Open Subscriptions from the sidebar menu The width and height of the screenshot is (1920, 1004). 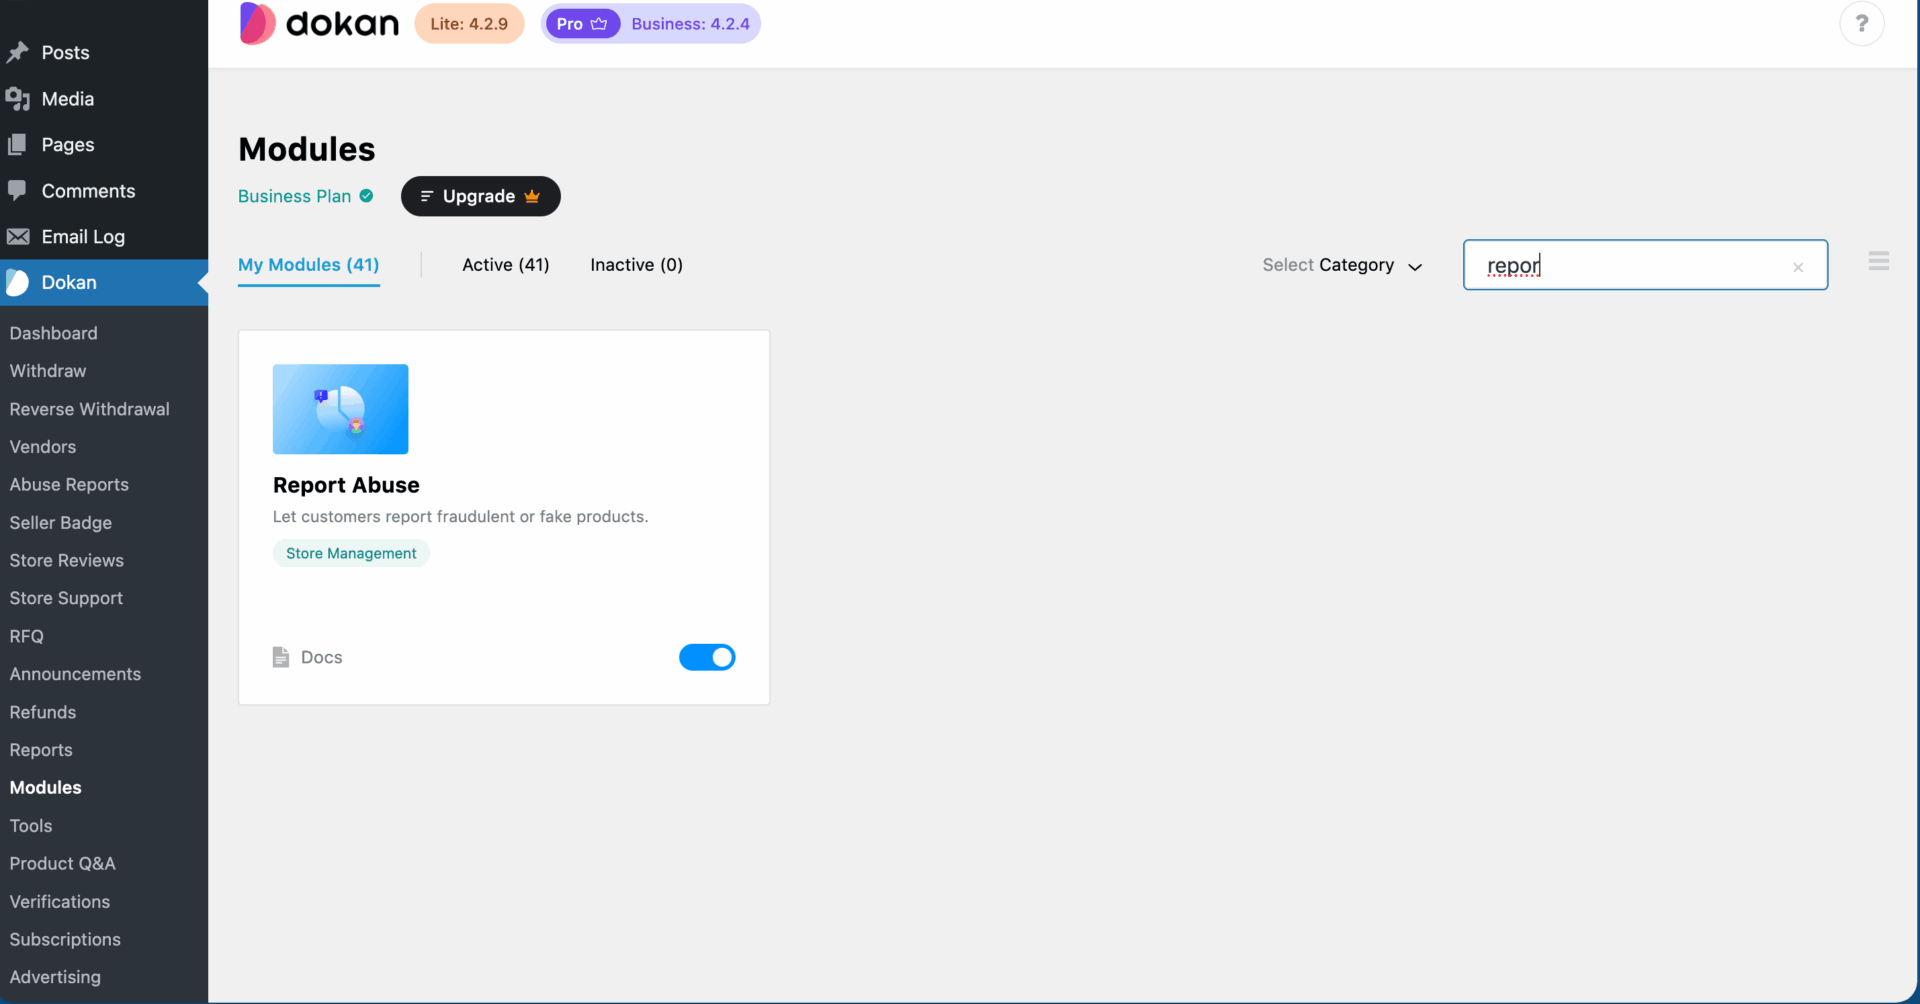(65, 939)
